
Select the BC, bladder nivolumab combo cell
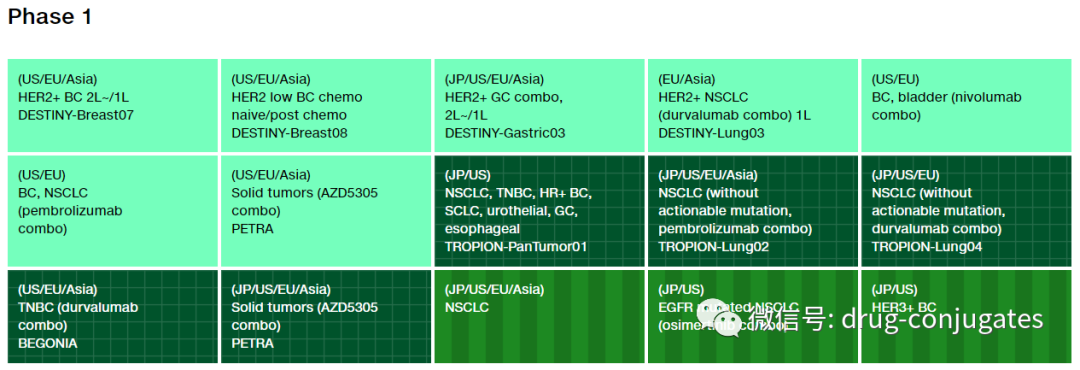966,105
